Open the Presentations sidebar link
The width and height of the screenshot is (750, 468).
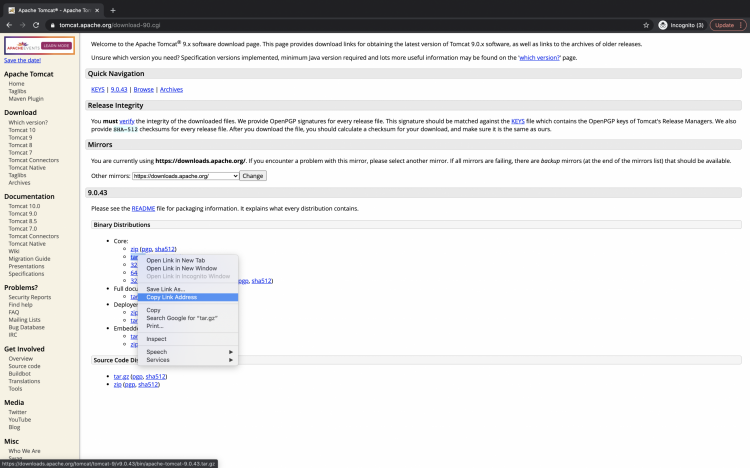(26, 267)
